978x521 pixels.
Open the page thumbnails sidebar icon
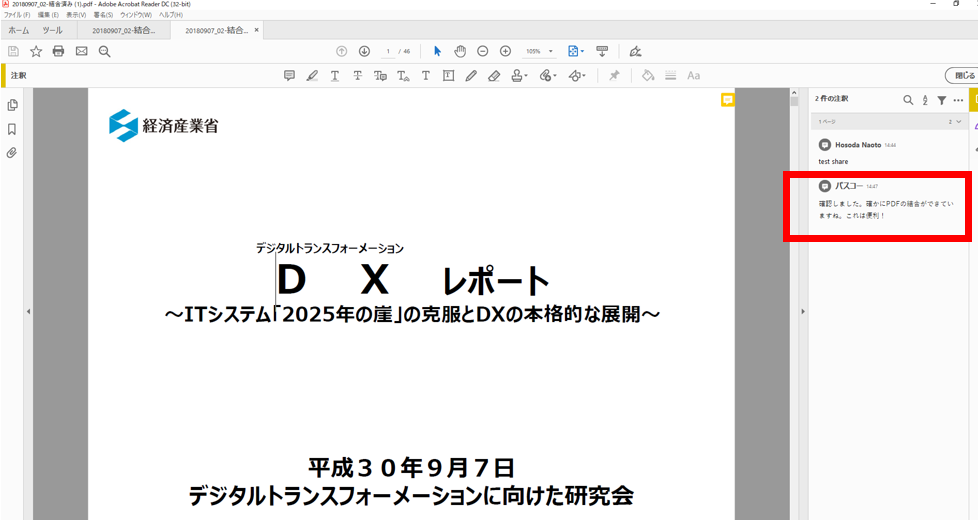(12, 105)
